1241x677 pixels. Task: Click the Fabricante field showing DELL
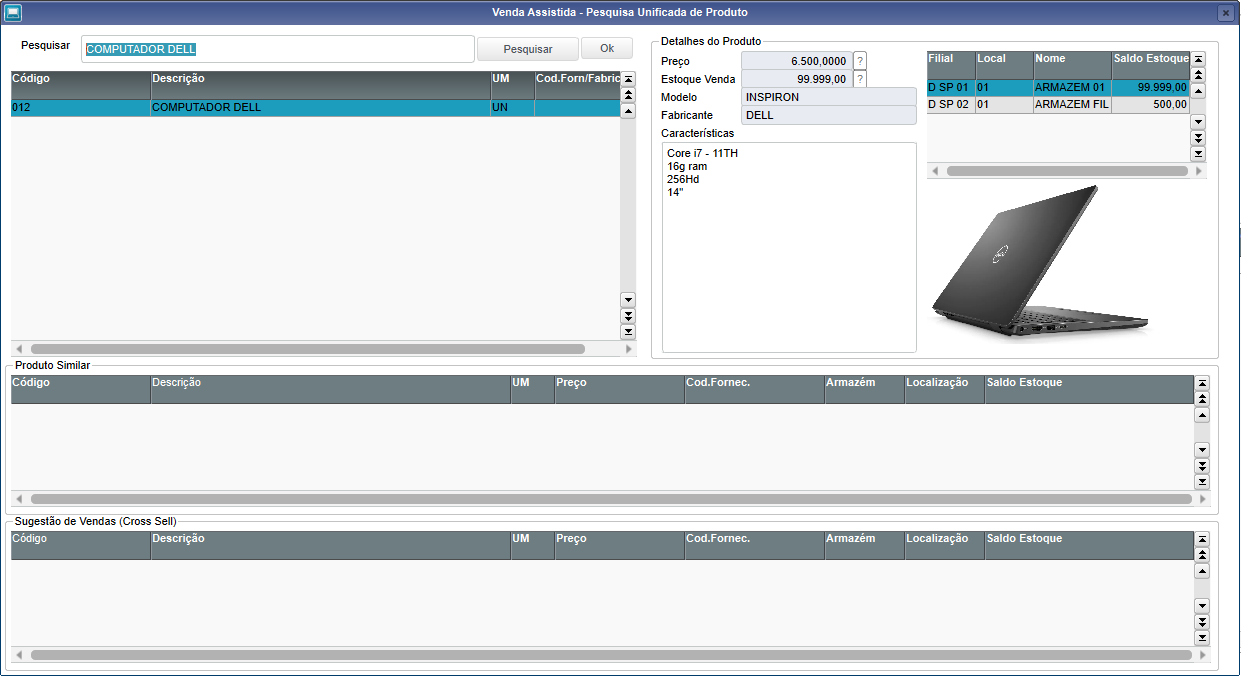point(829,115)
